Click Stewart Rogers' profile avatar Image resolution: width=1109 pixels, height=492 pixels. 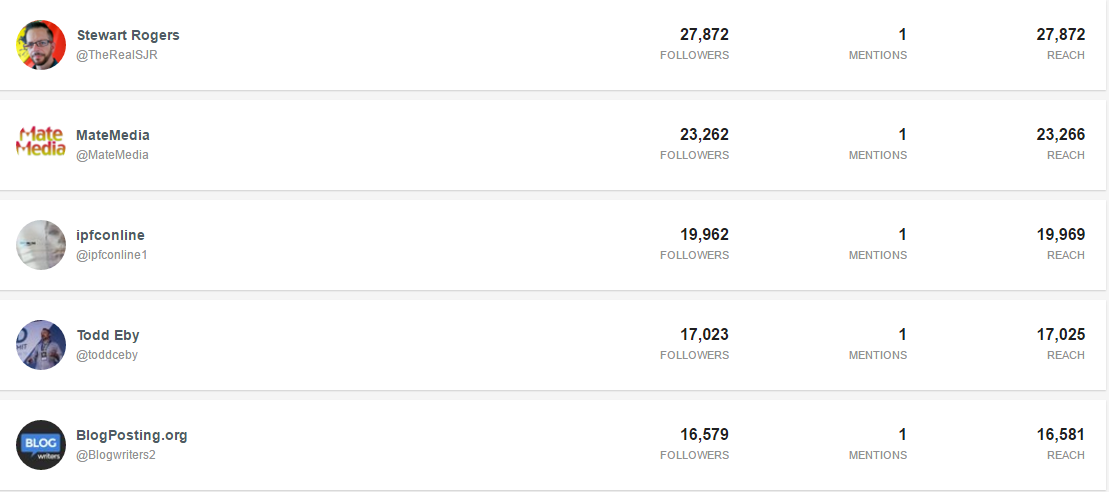click(x=41, y=45)
